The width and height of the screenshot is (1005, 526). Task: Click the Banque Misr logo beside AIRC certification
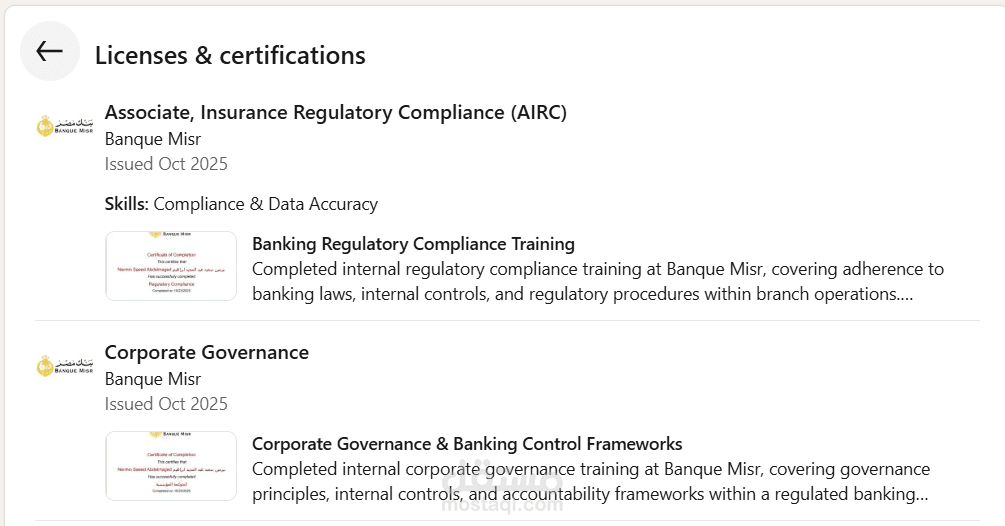(x=65, y=125)
